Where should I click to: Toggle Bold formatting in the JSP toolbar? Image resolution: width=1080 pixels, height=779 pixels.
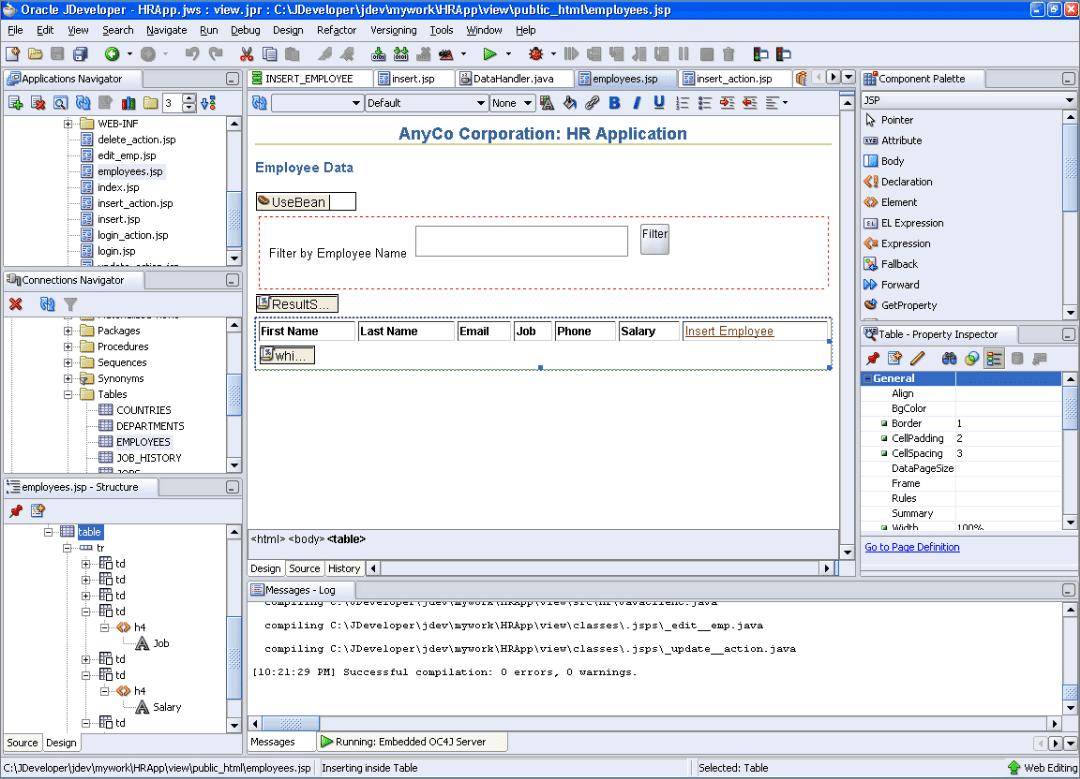click(616, 102)
